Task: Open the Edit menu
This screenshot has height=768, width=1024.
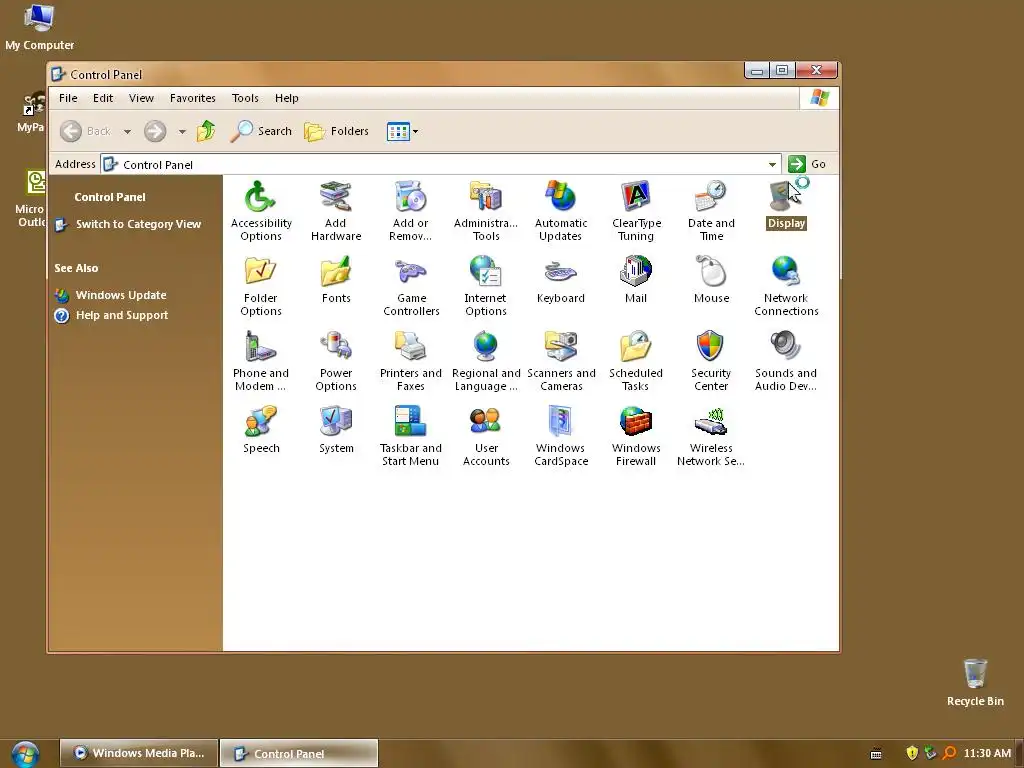Action: pyautogui.click(x=103, y=98)
